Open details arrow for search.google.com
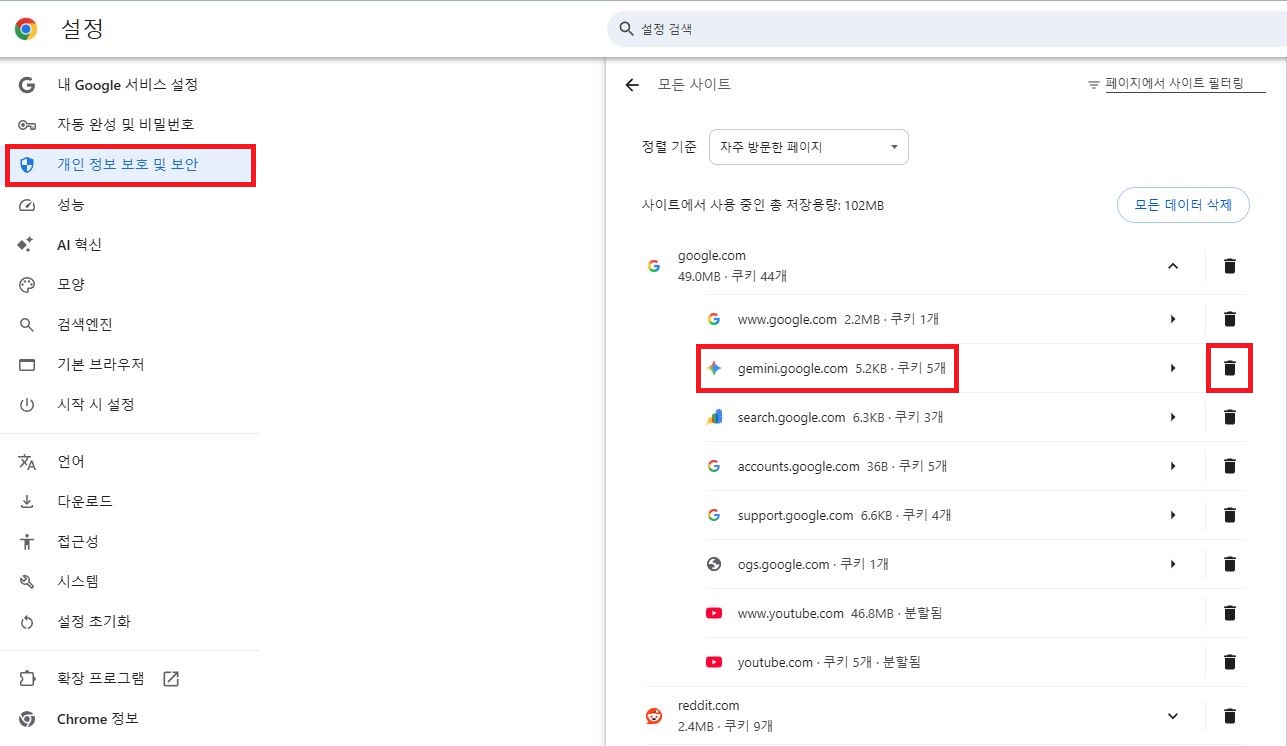The height and width of the screenshot is (746, 1287). click(x=1173, y=417)
